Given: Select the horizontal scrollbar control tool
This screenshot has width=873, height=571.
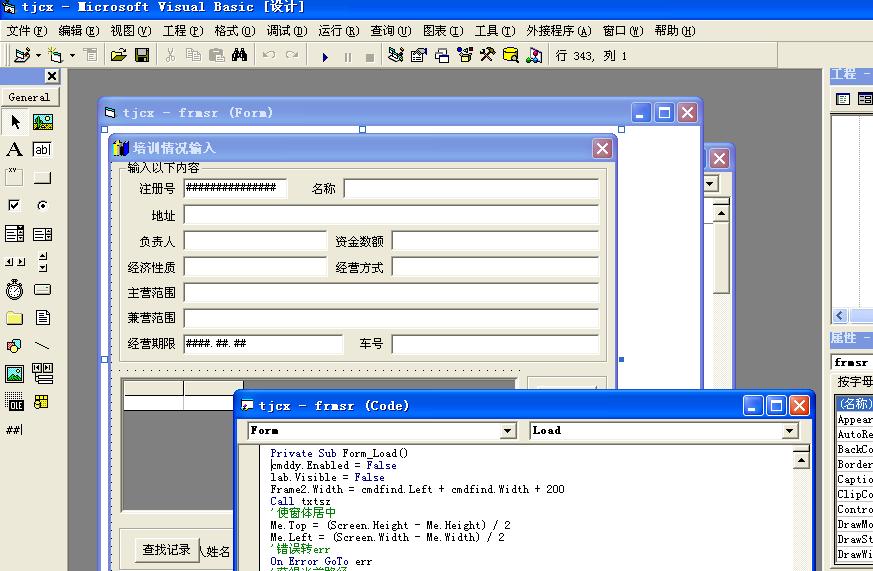Looking at the screenshot, I should (15, 262).
